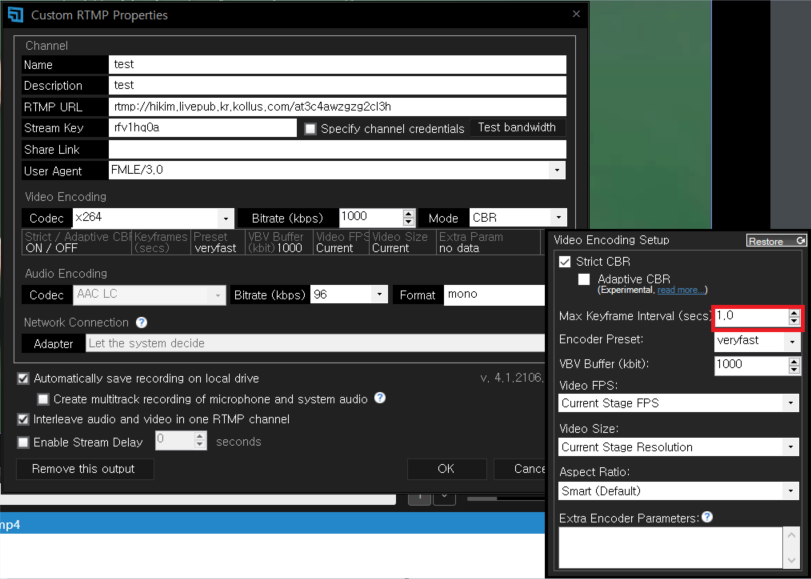This screenshot has height=579, width=811.
Task: Toggle the Strict CBR checkbox
Action: pos(565,262)
